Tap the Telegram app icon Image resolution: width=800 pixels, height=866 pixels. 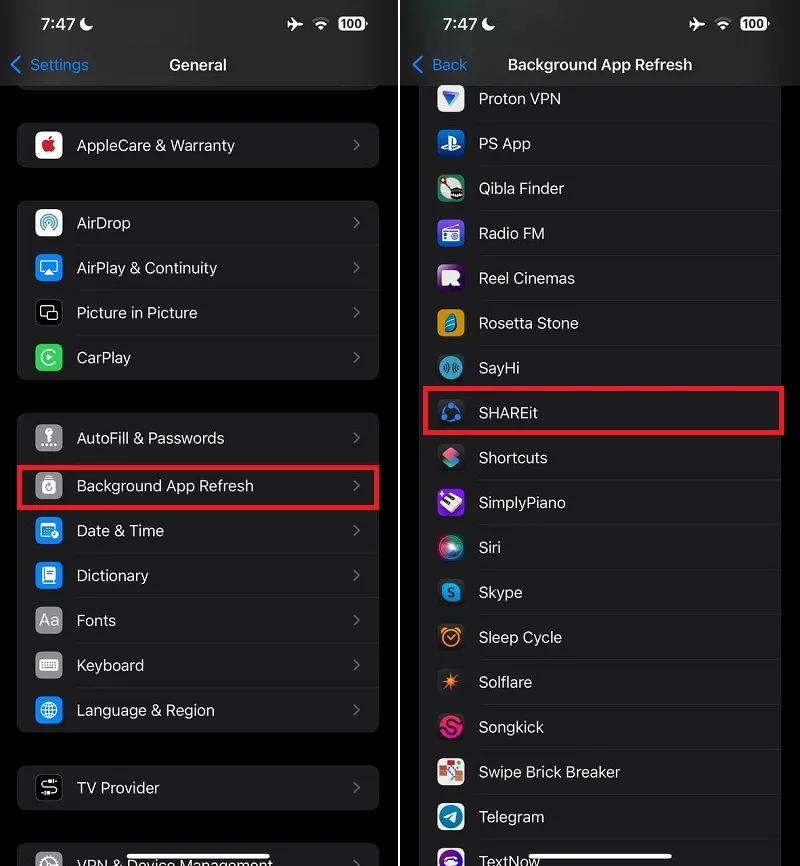(451, 816)
